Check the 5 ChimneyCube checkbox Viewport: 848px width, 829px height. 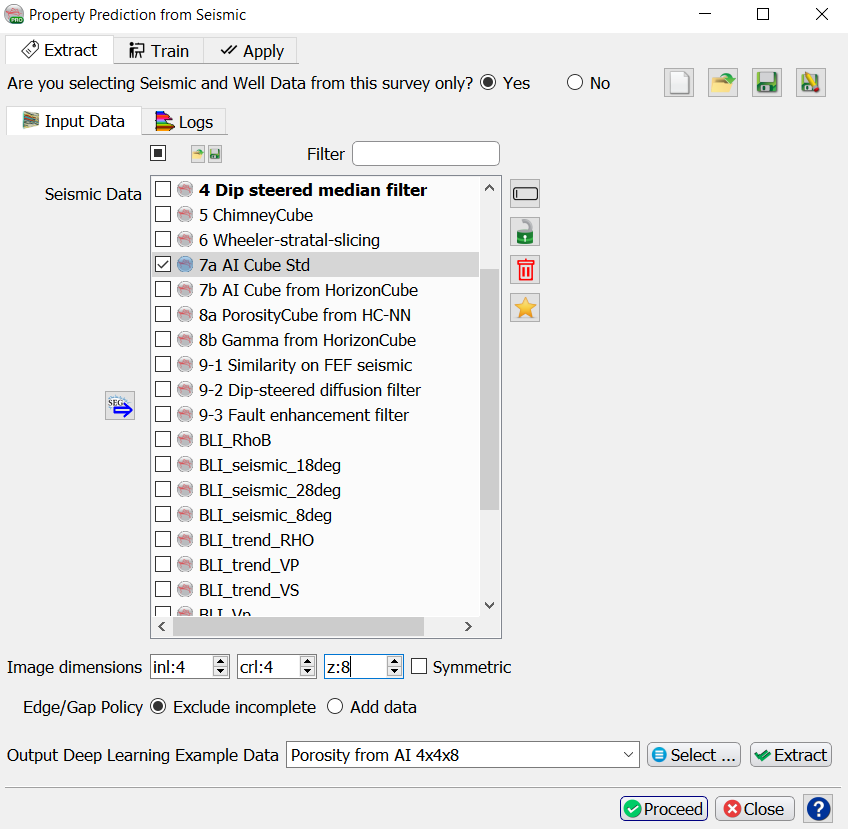tap(163, 215)
